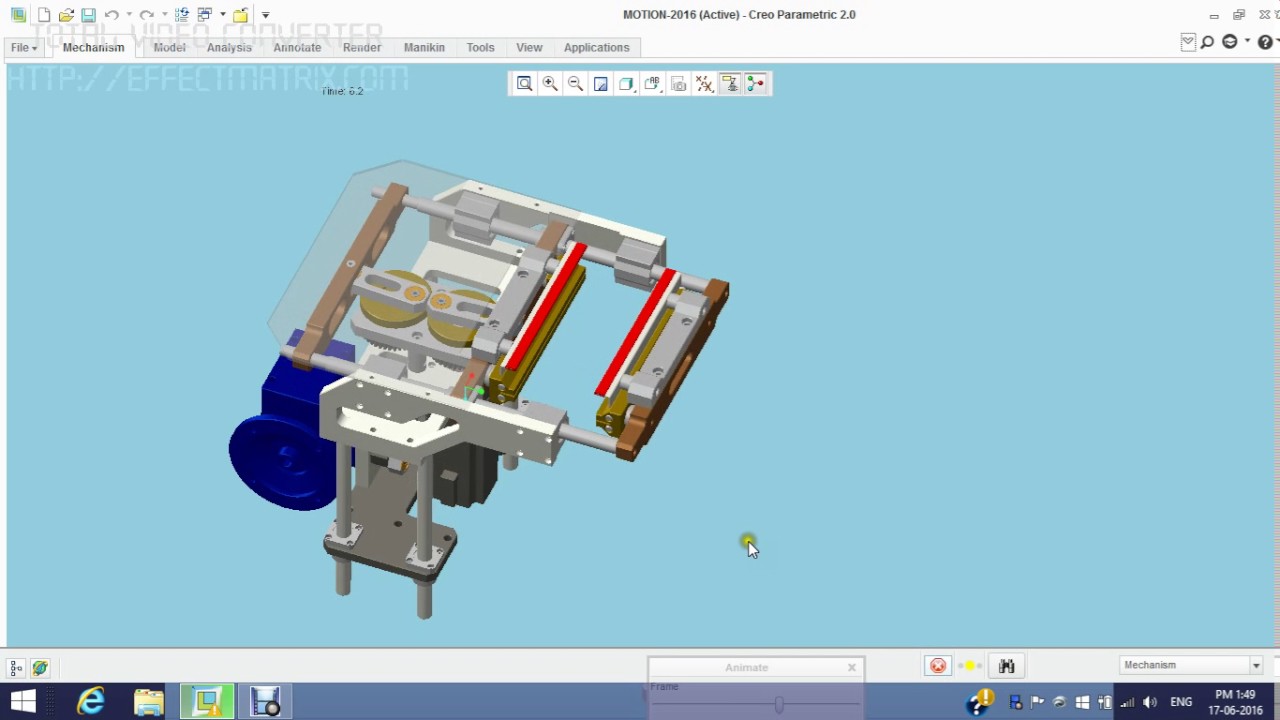
Task: Undo the last action
Action: pos(111,15)
